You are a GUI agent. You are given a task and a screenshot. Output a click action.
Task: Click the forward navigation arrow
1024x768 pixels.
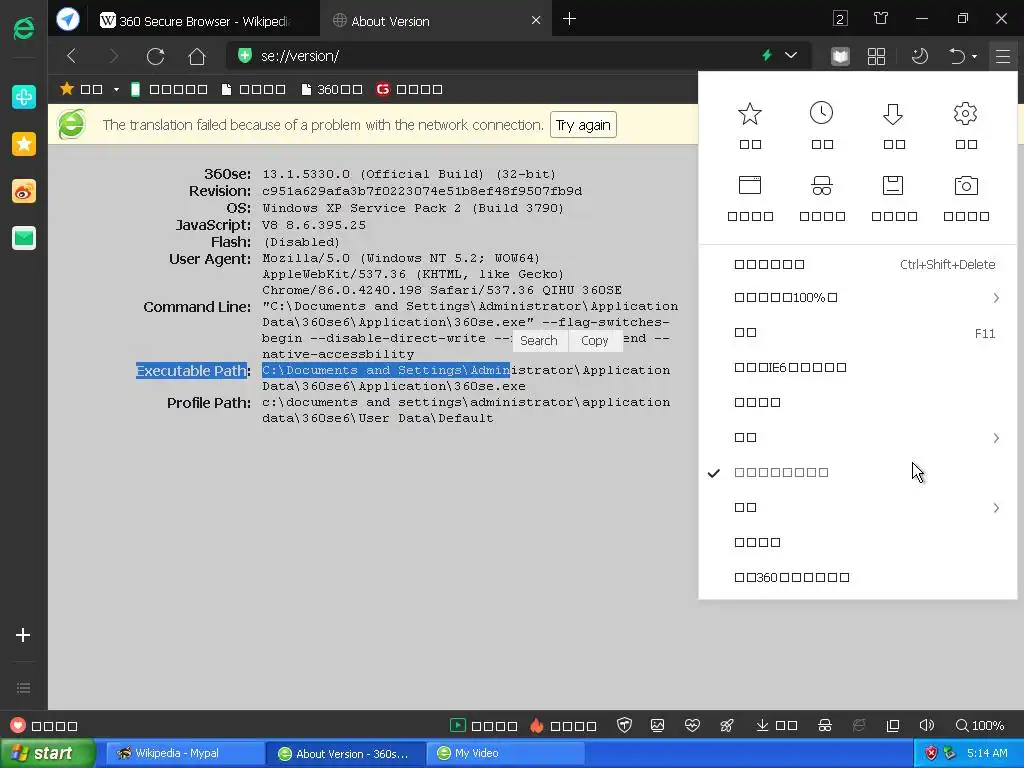tap(114, 56)
